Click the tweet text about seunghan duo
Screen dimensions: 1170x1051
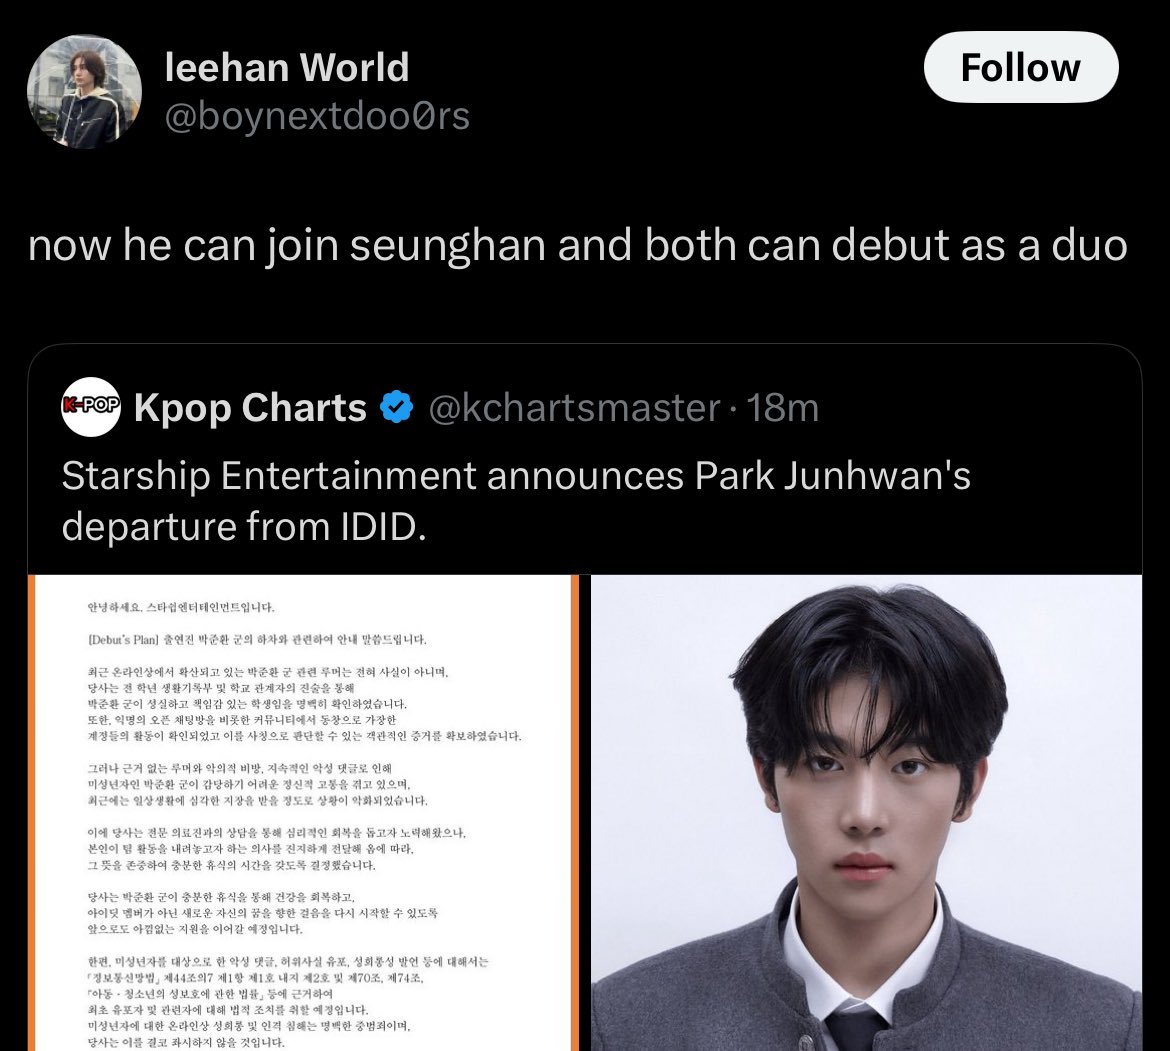(578, 245)
